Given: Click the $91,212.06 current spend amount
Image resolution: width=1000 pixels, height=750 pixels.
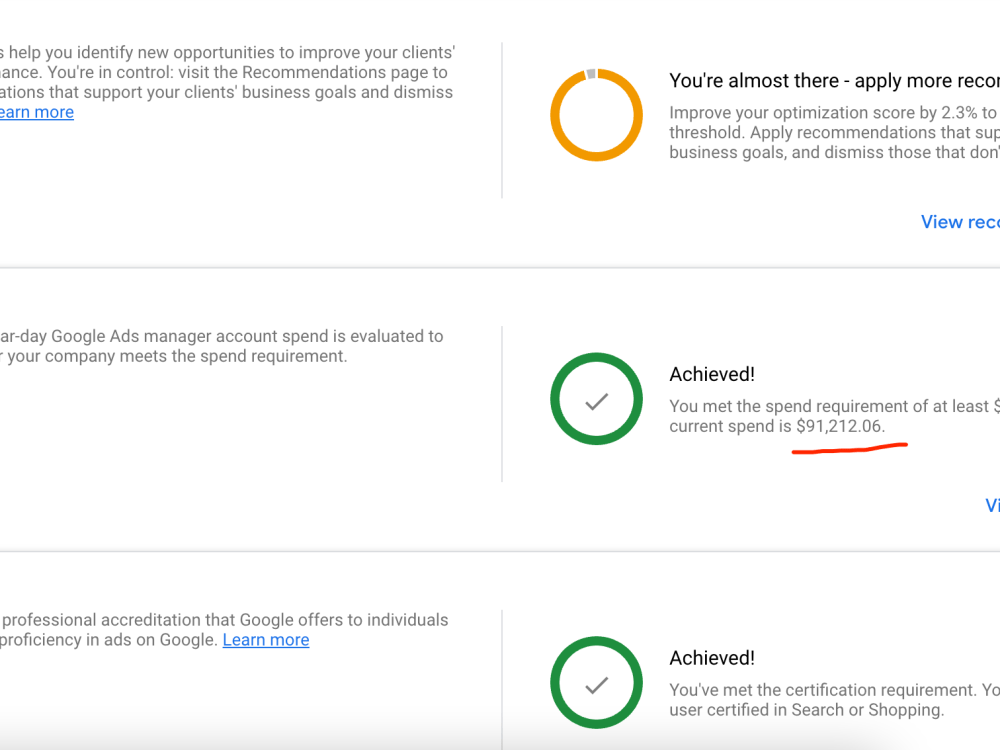Looking at the screenshot, I should (x=839, y=426).
